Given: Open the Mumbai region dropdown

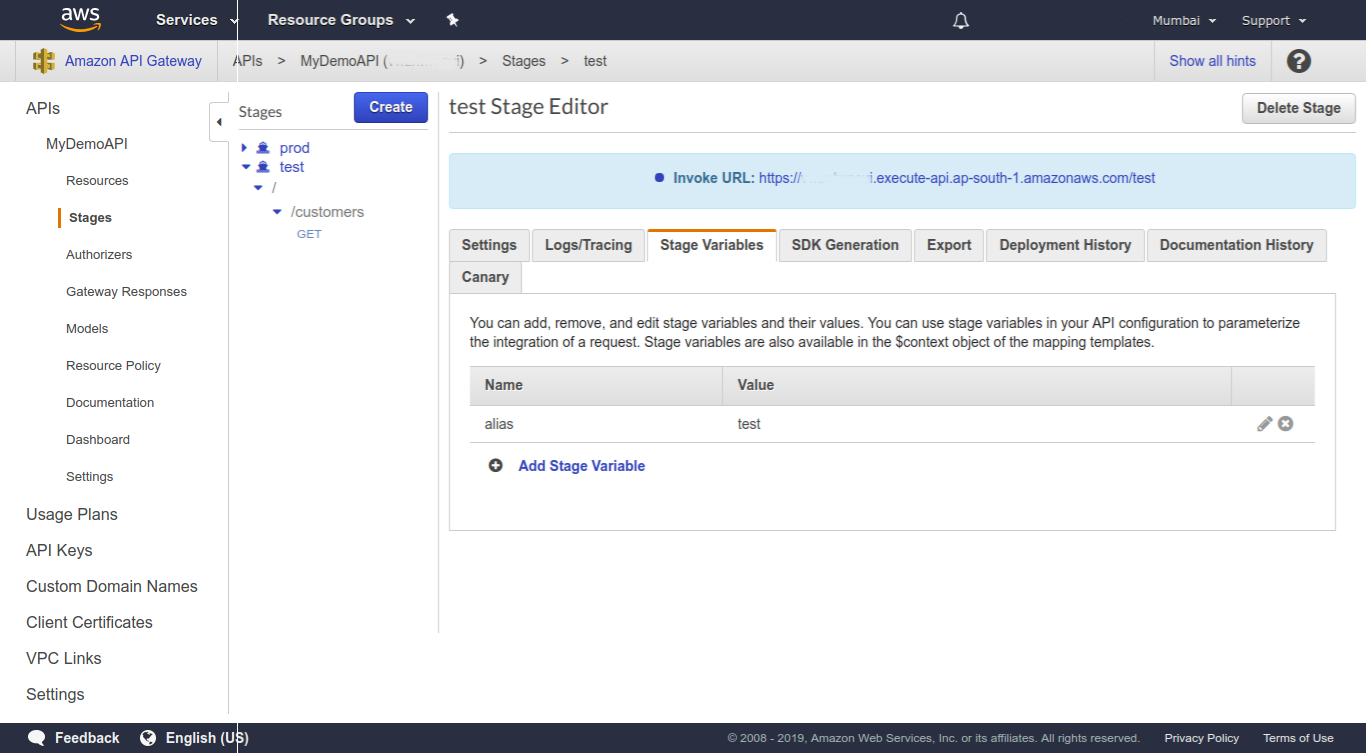Looking at the screenshot, I should [x=1184, y=20].
